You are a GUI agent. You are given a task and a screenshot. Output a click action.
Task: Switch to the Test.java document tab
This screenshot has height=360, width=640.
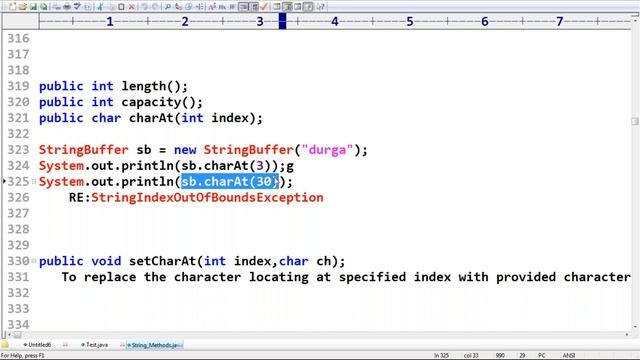point(95,345)
